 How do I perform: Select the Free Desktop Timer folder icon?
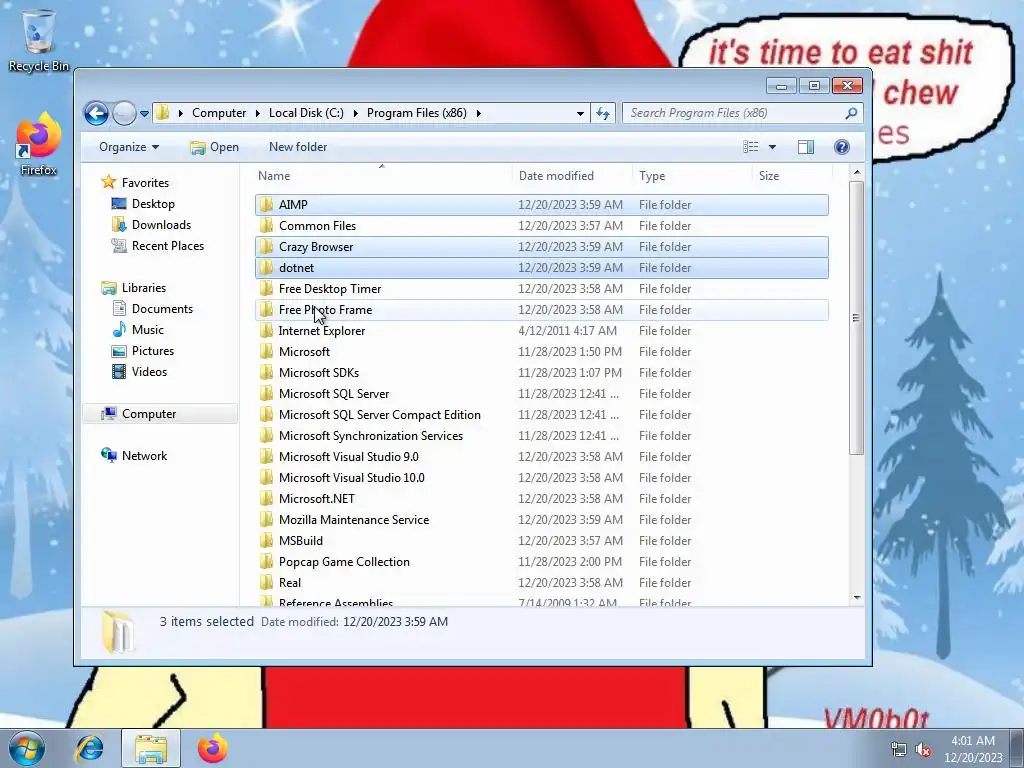266,289
